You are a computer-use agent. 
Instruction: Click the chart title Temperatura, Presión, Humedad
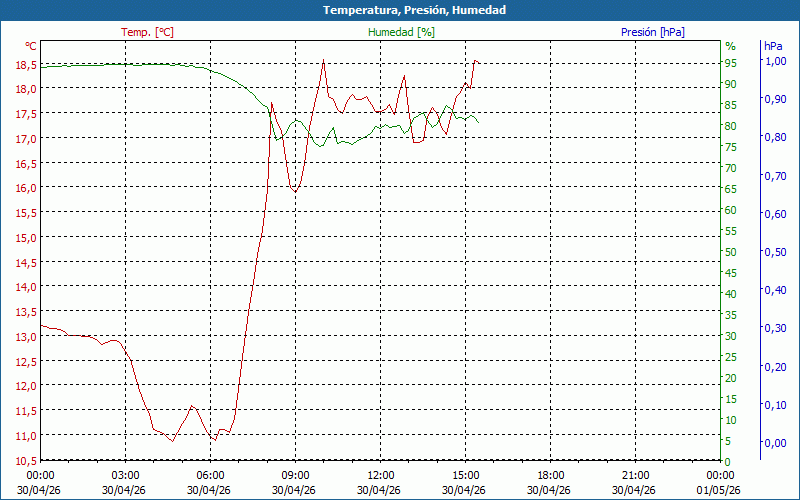coord(400,10)
